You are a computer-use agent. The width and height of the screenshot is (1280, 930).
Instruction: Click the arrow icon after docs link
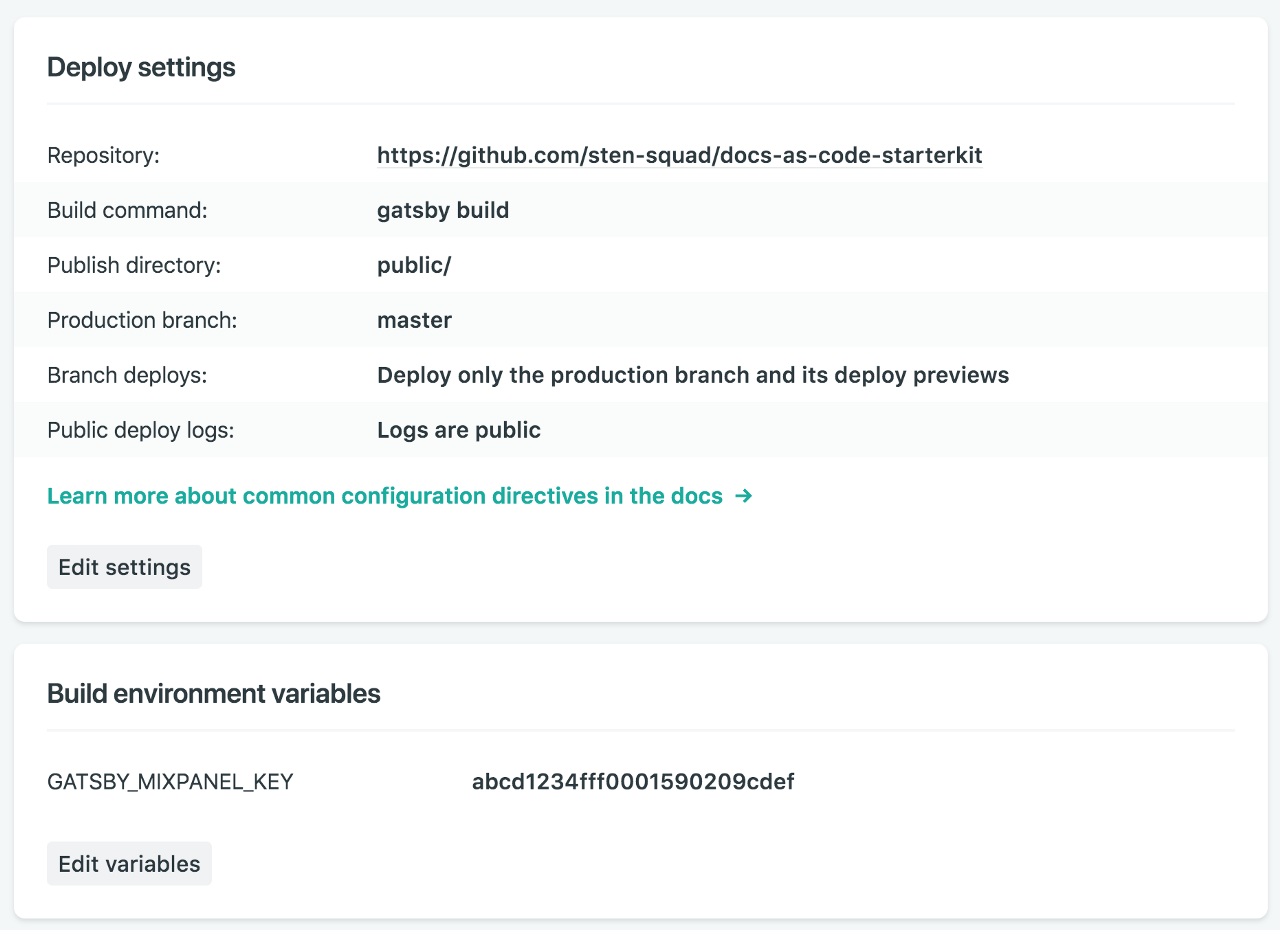click(x=743, y=496)
